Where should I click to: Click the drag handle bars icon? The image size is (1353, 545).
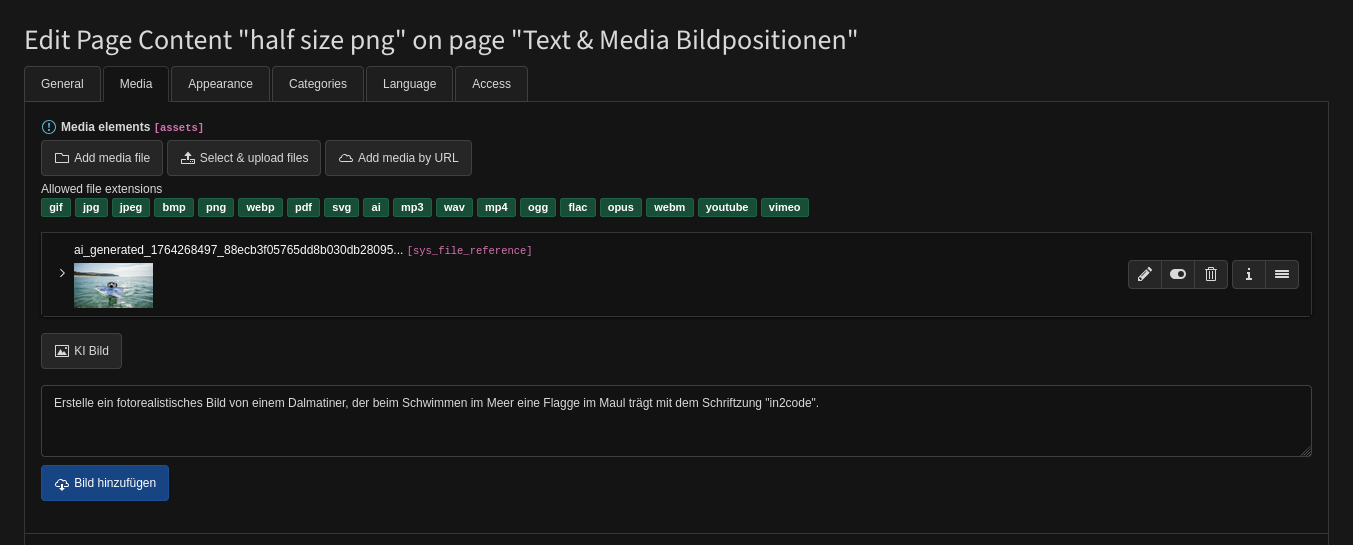1282,274
